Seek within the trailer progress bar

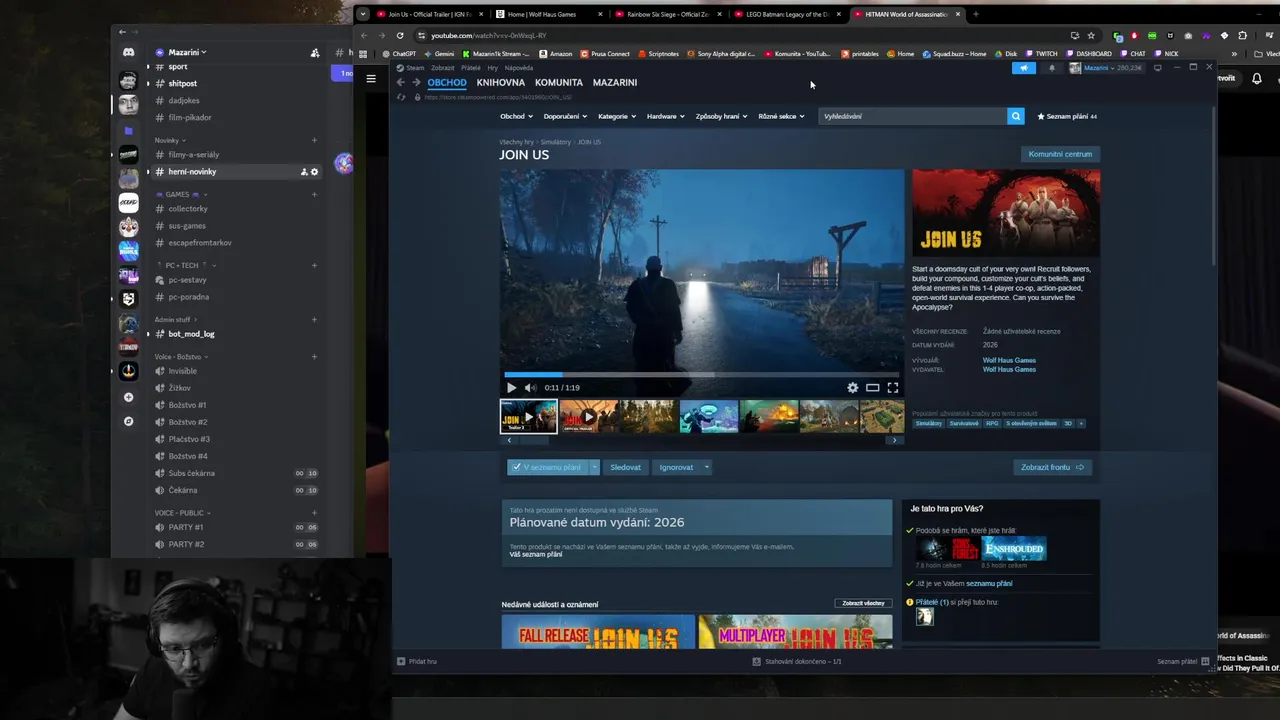(x=701, y=375)
